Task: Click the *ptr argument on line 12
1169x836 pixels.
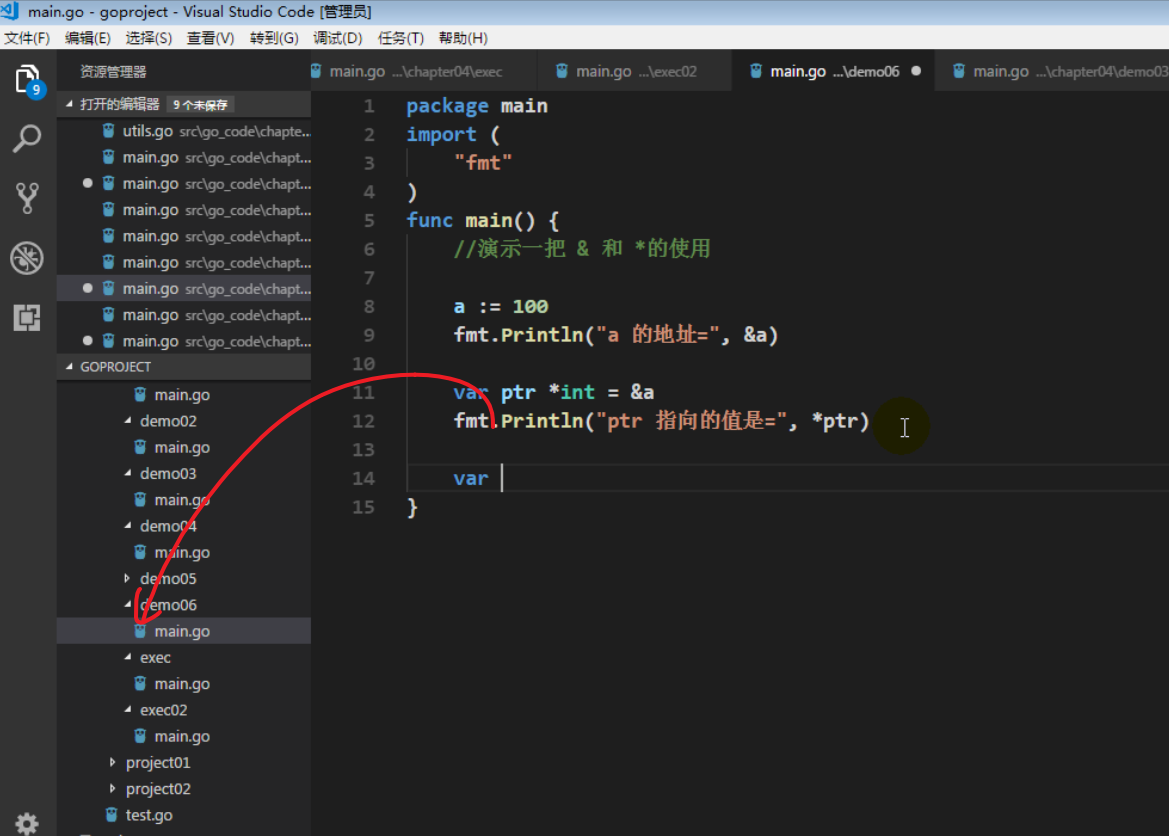Action: [835, 421]
